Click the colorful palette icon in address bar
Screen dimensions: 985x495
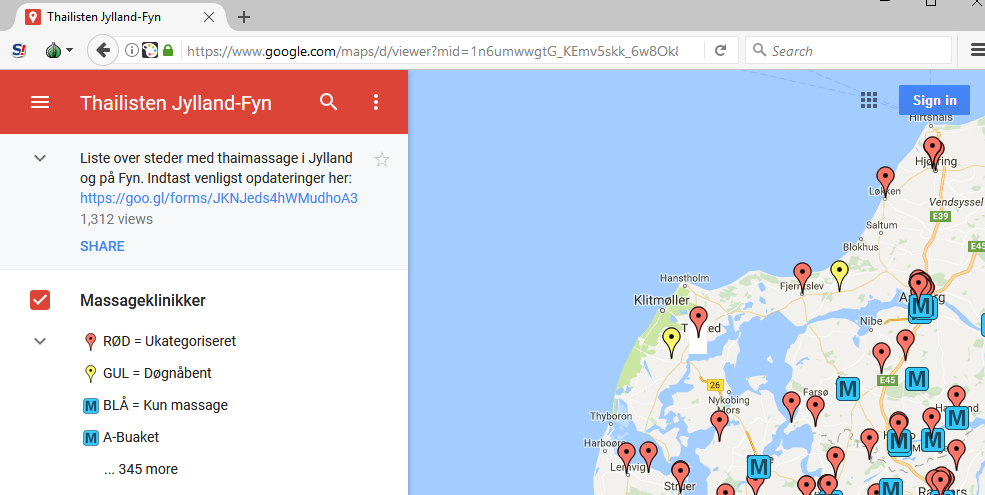[x=150, y=50]
